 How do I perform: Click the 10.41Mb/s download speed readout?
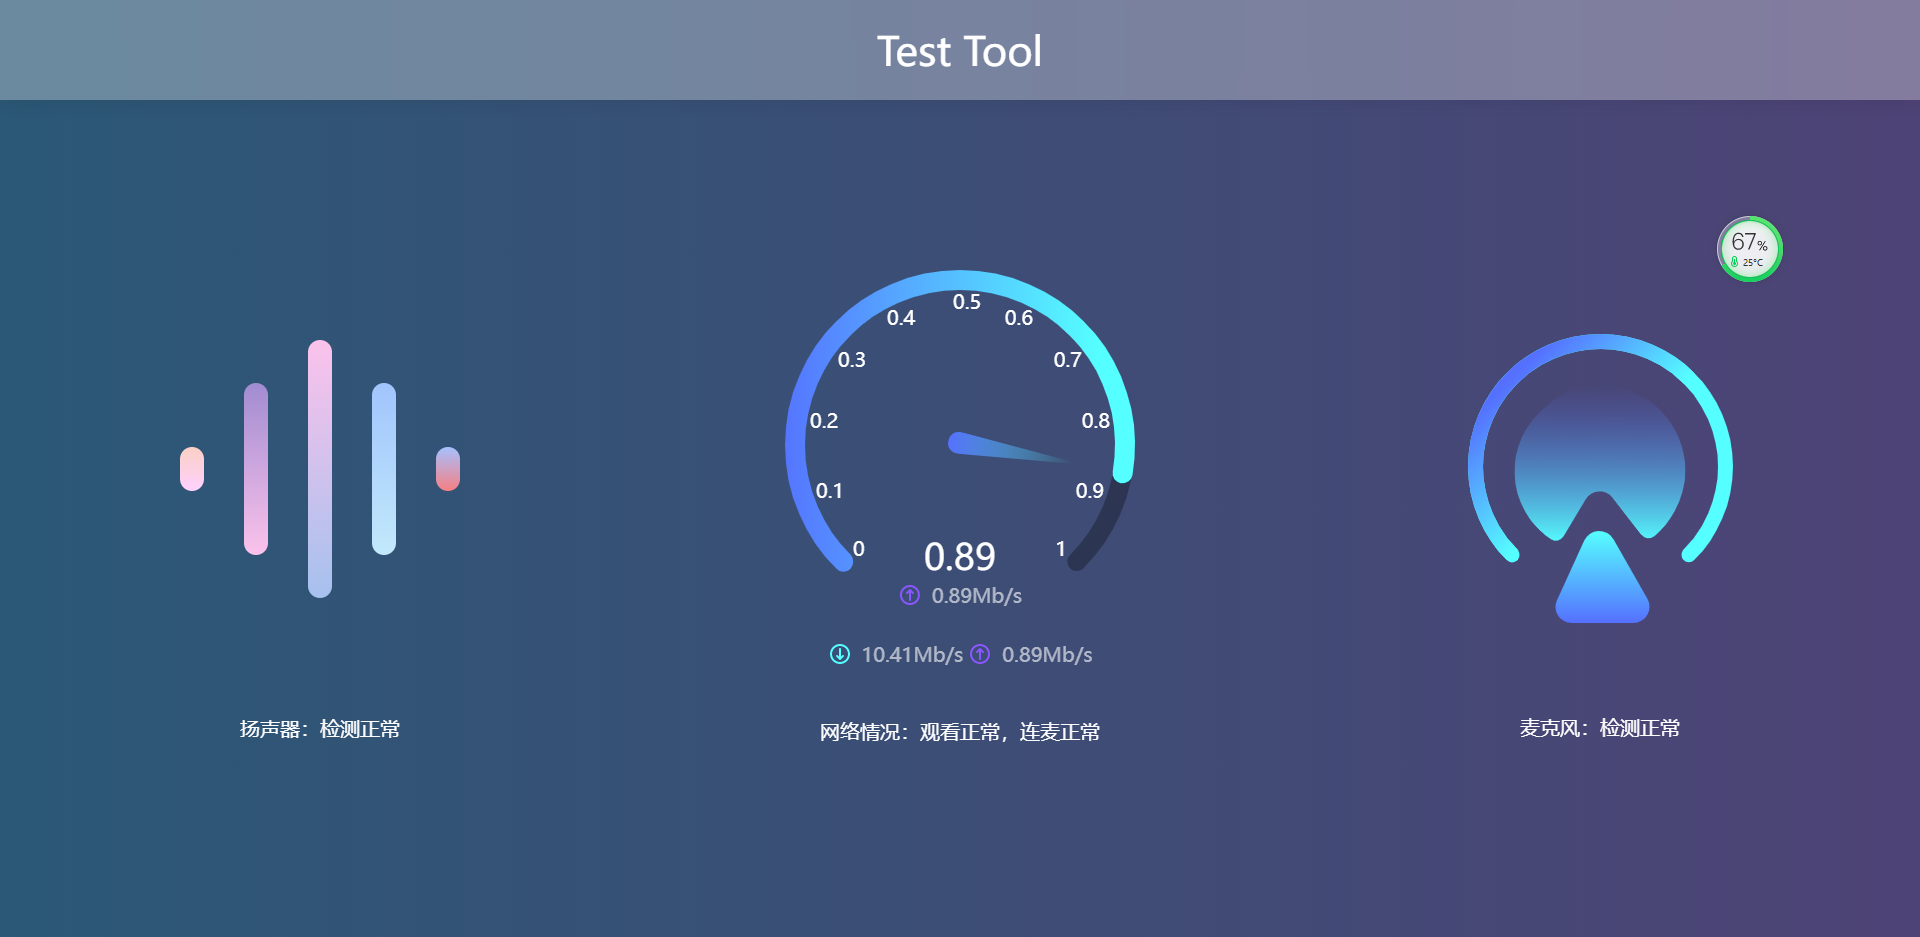pyautogui.click(x=911, y=654)
